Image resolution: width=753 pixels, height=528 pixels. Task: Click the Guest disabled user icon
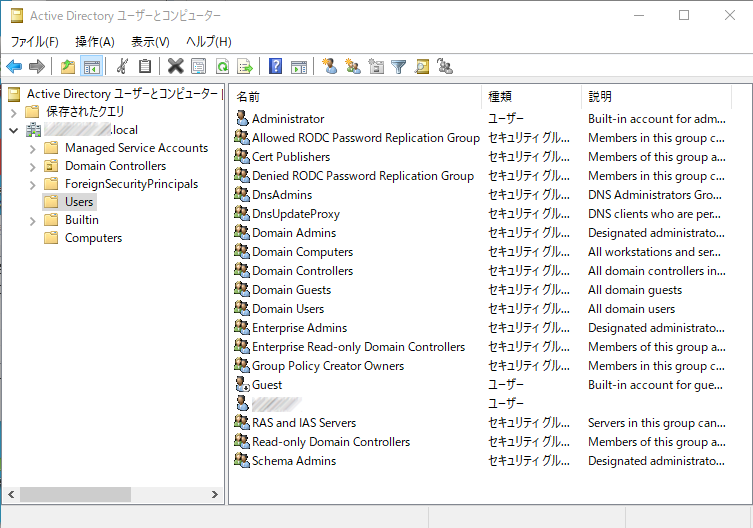(243, 384)
